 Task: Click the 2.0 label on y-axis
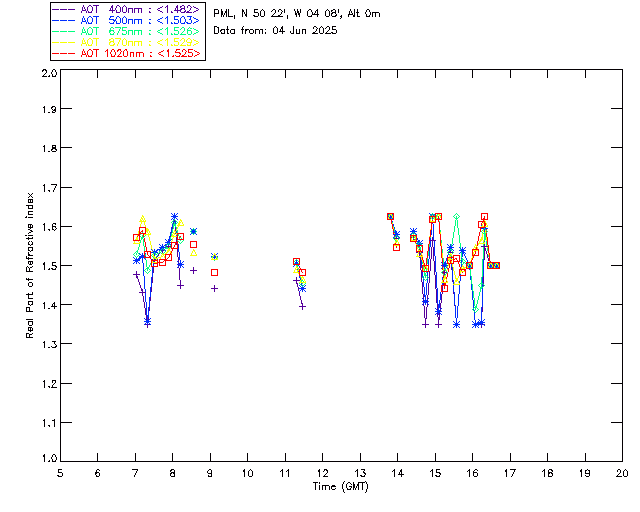click(x=49, y=73)
